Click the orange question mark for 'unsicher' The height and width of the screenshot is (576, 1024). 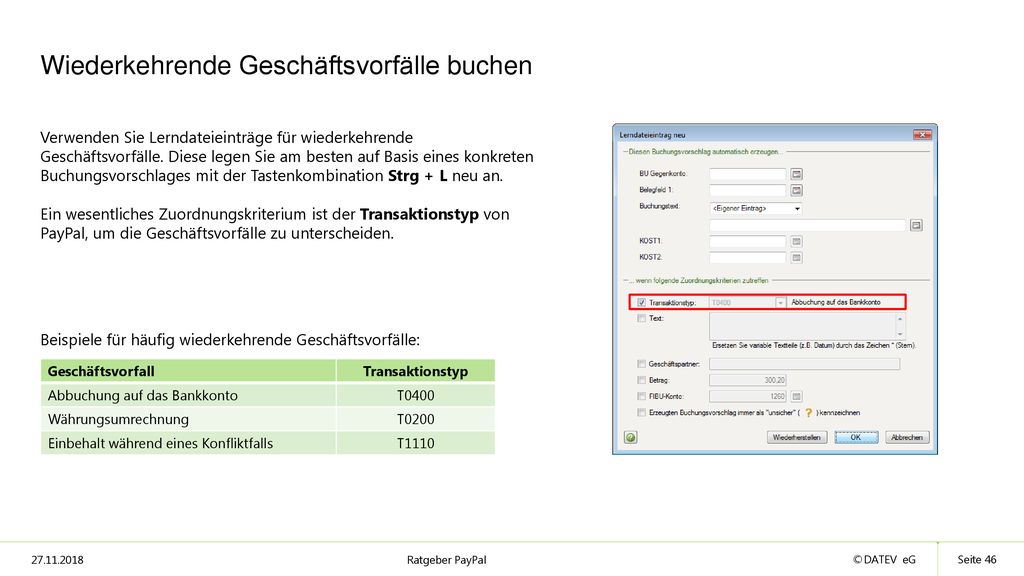tap(808, 413)
